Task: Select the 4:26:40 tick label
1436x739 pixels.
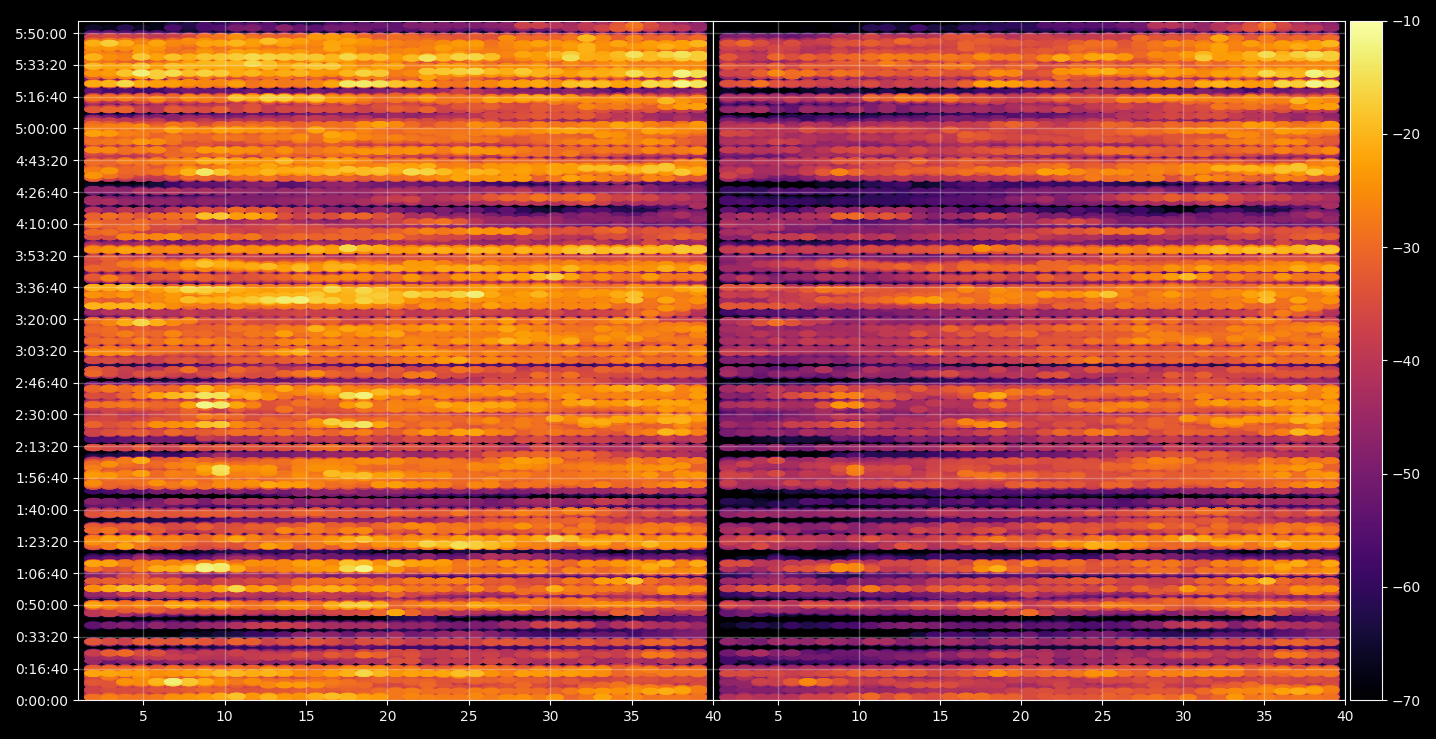Action: pos(41,192)
